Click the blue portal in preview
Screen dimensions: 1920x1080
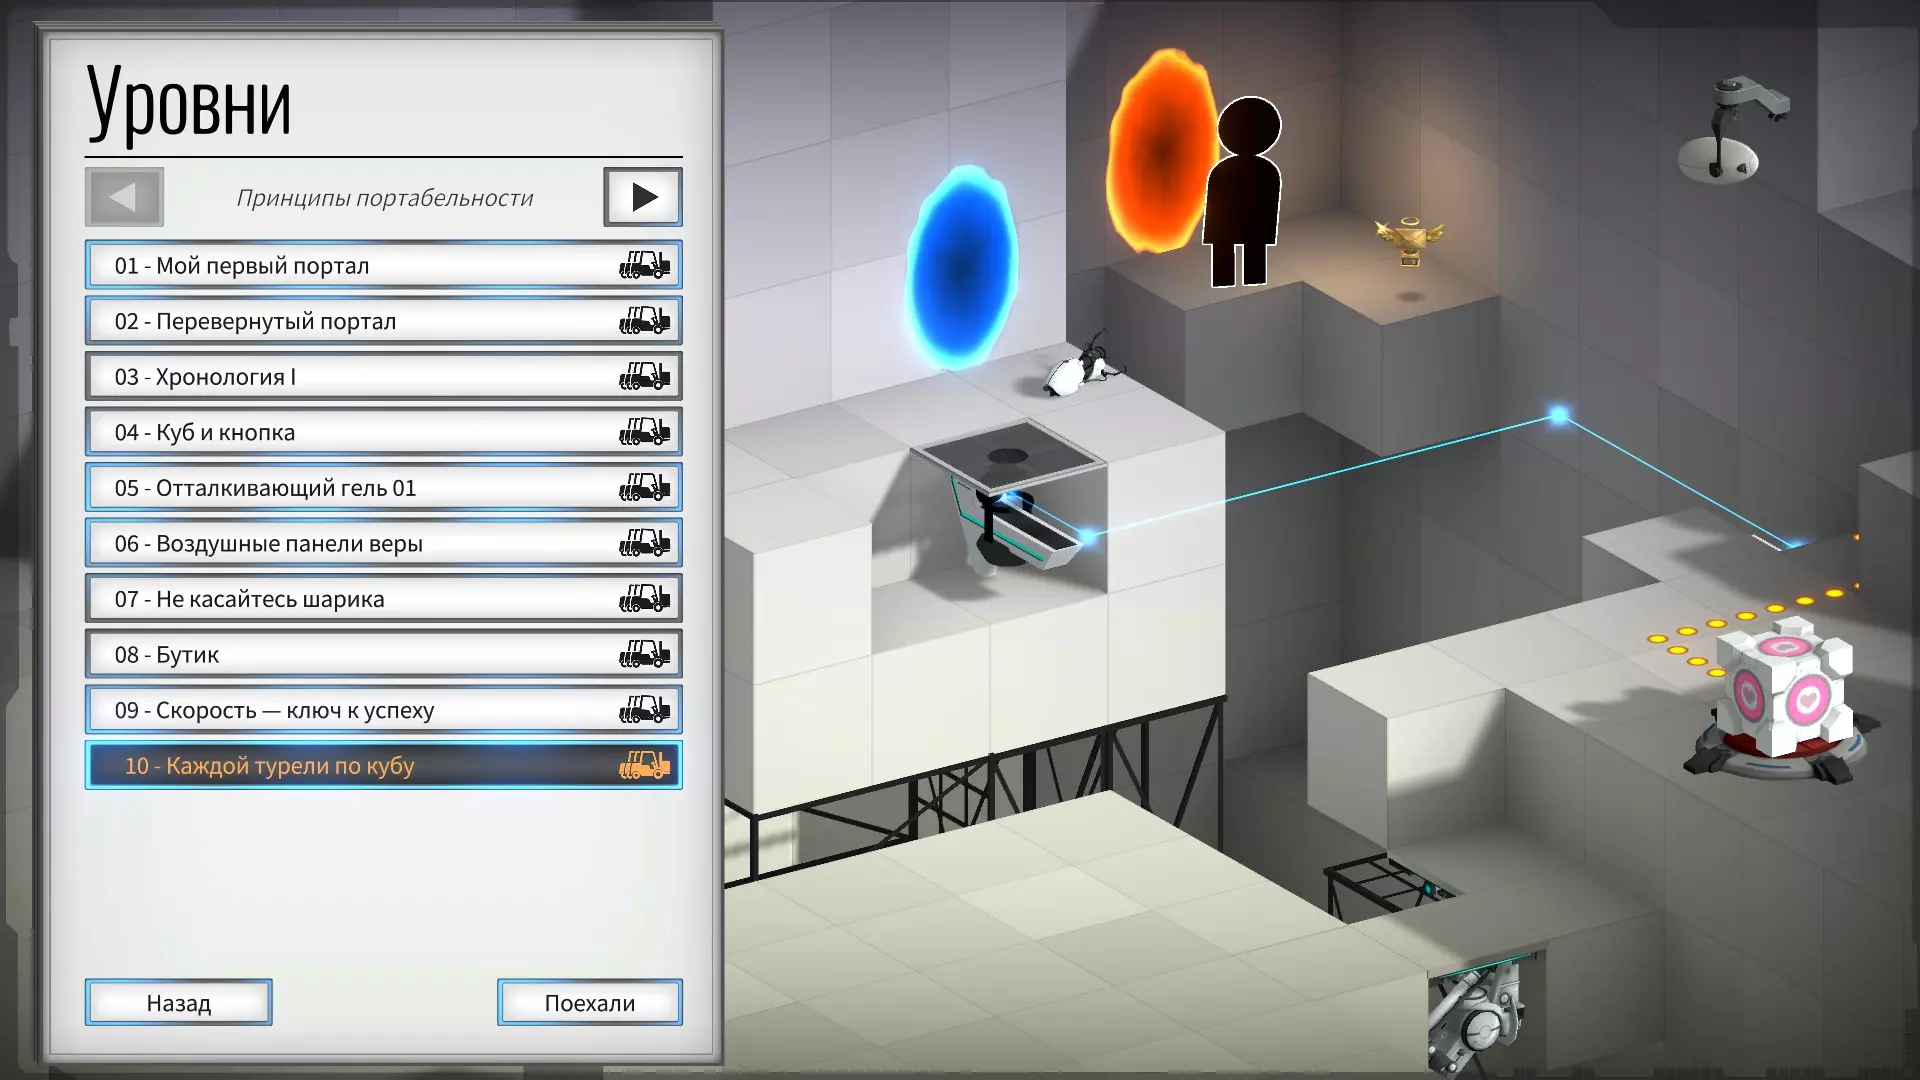click(962, 268)
